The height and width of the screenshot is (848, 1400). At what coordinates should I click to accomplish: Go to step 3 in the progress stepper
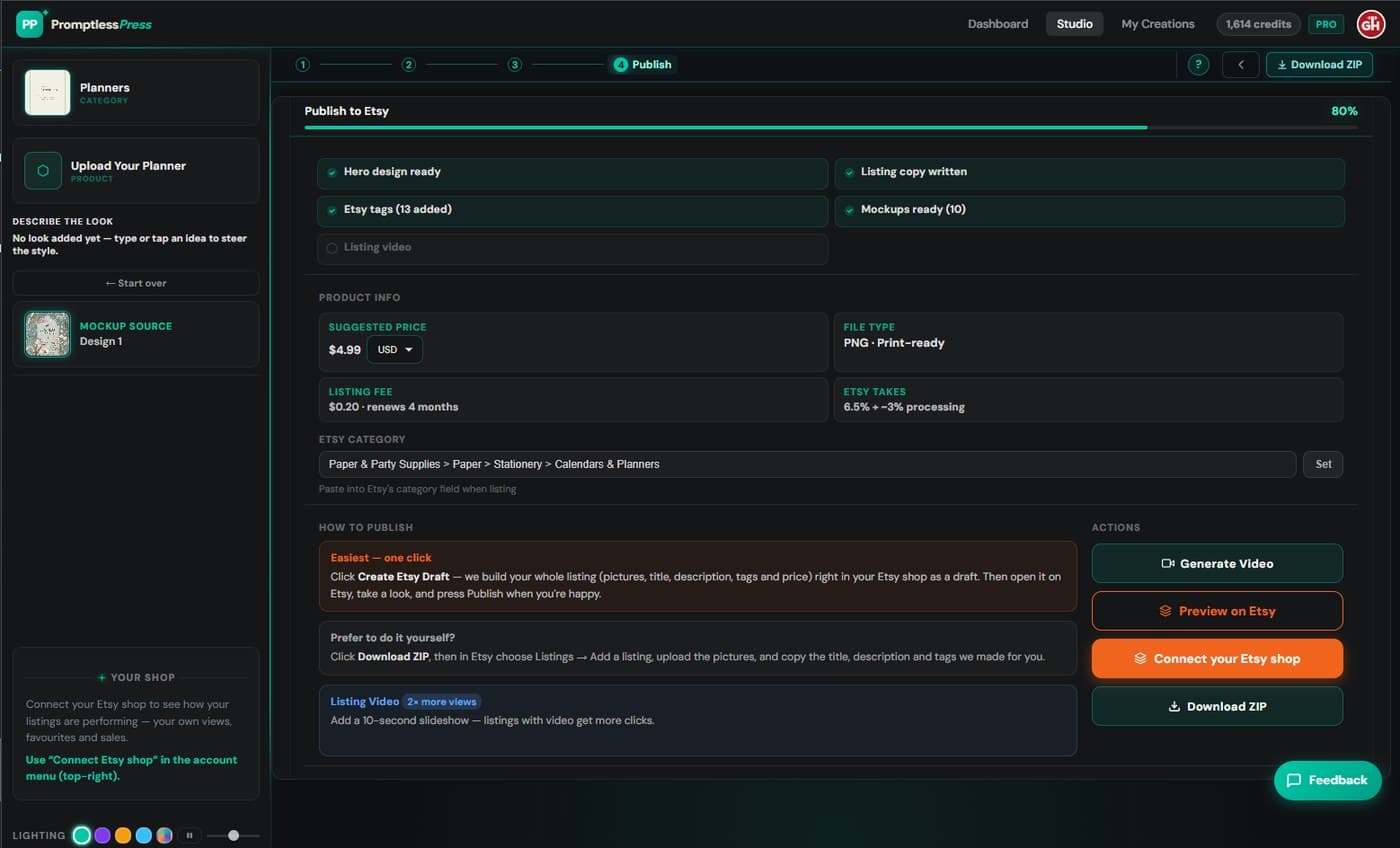coord(515,65)
